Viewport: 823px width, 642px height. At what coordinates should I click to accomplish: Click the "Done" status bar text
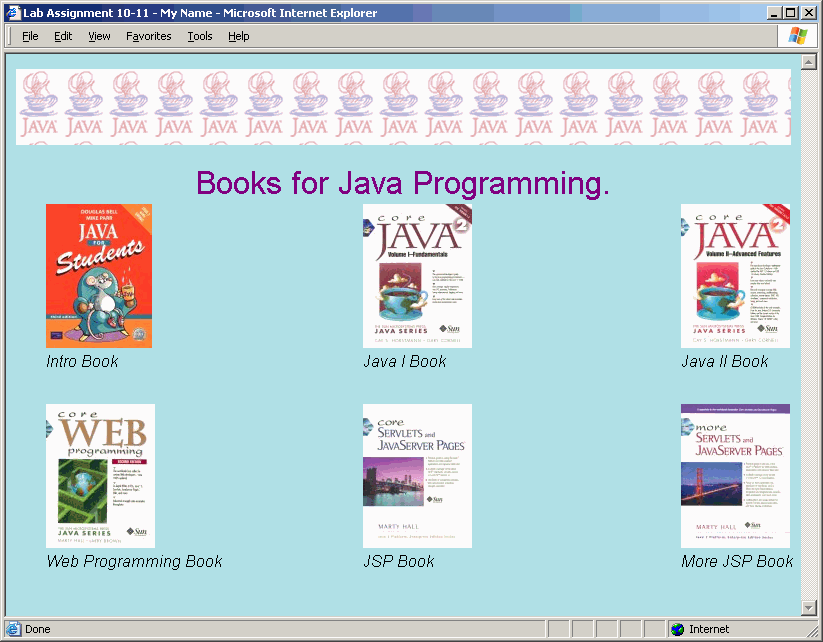click(38, 629)
